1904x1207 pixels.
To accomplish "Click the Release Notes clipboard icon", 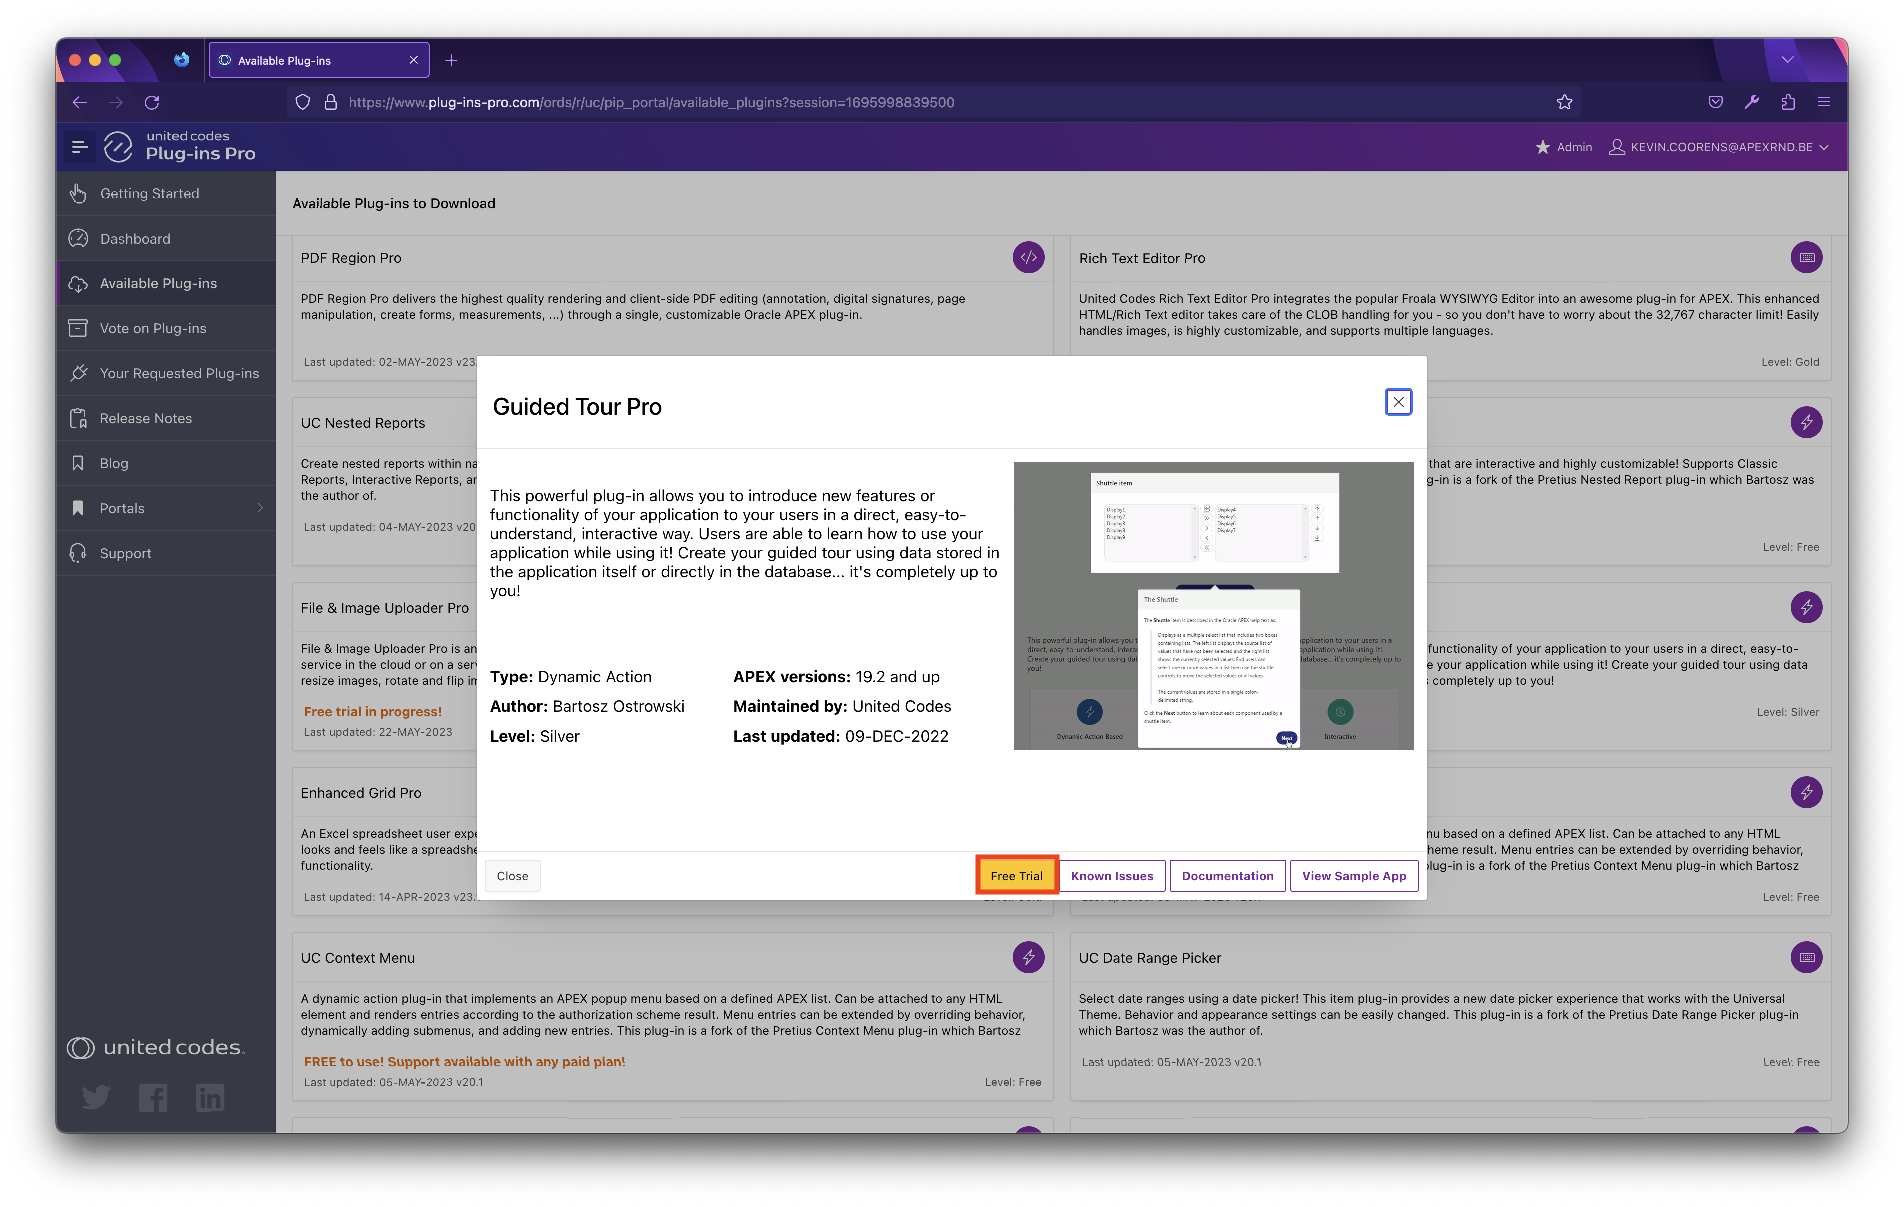I will (78, 418).
